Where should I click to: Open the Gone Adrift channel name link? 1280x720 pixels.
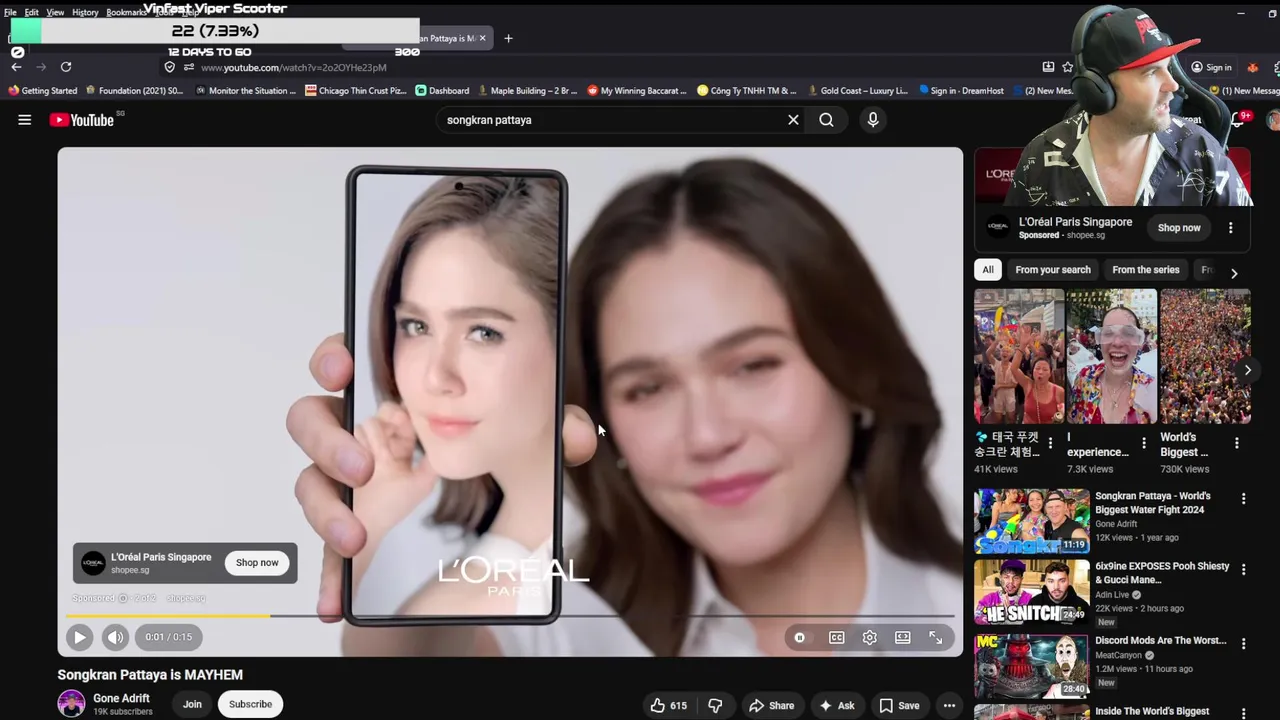[x=121, y=698]
